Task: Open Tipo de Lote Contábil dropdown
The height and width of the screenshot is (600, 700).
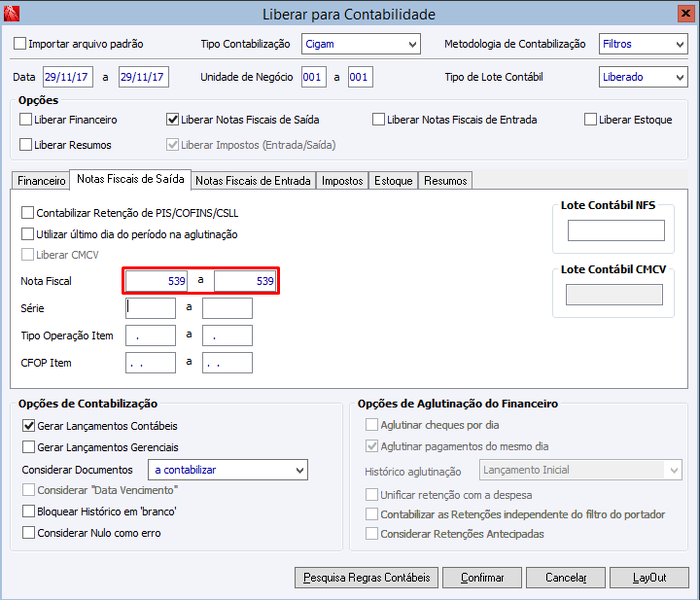Action: [643, 77]
